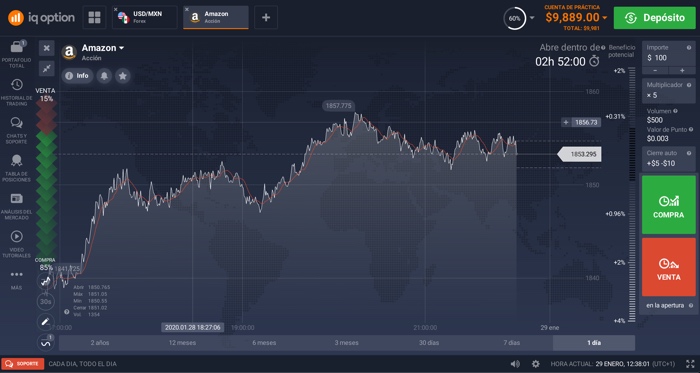Close the USD/MXN tab

pos(116,9)
